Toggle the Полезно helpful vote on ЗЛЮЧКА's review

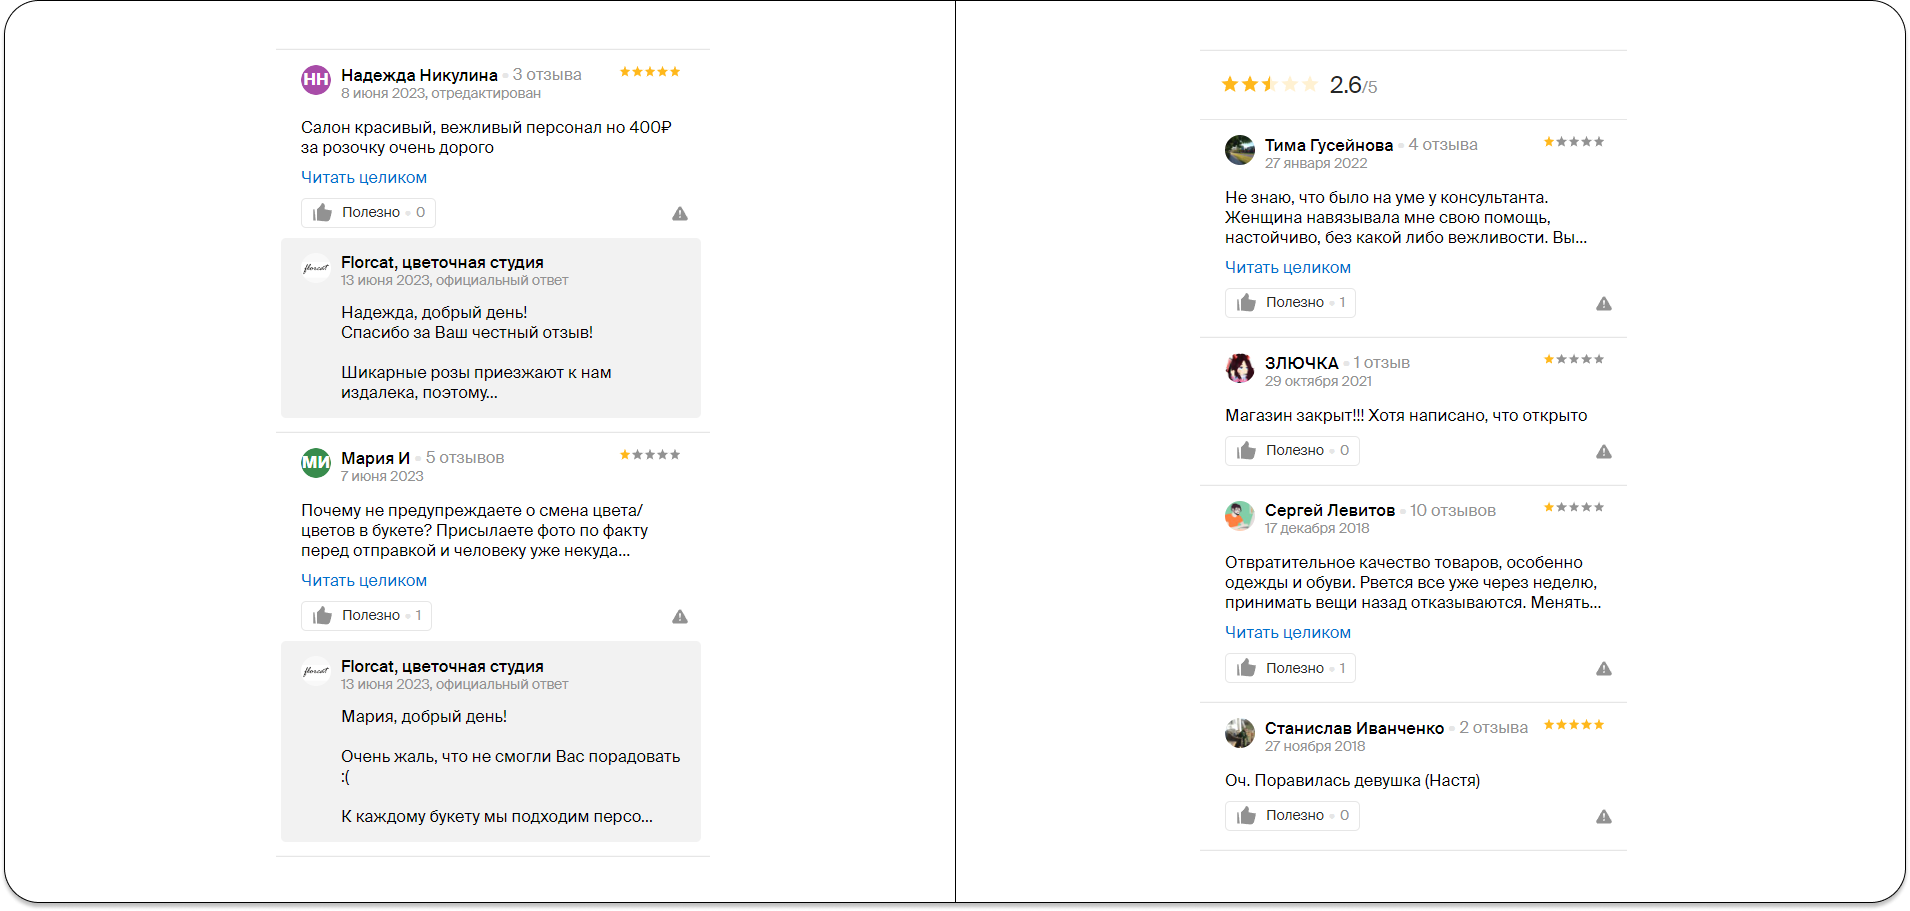[1291, 450]
